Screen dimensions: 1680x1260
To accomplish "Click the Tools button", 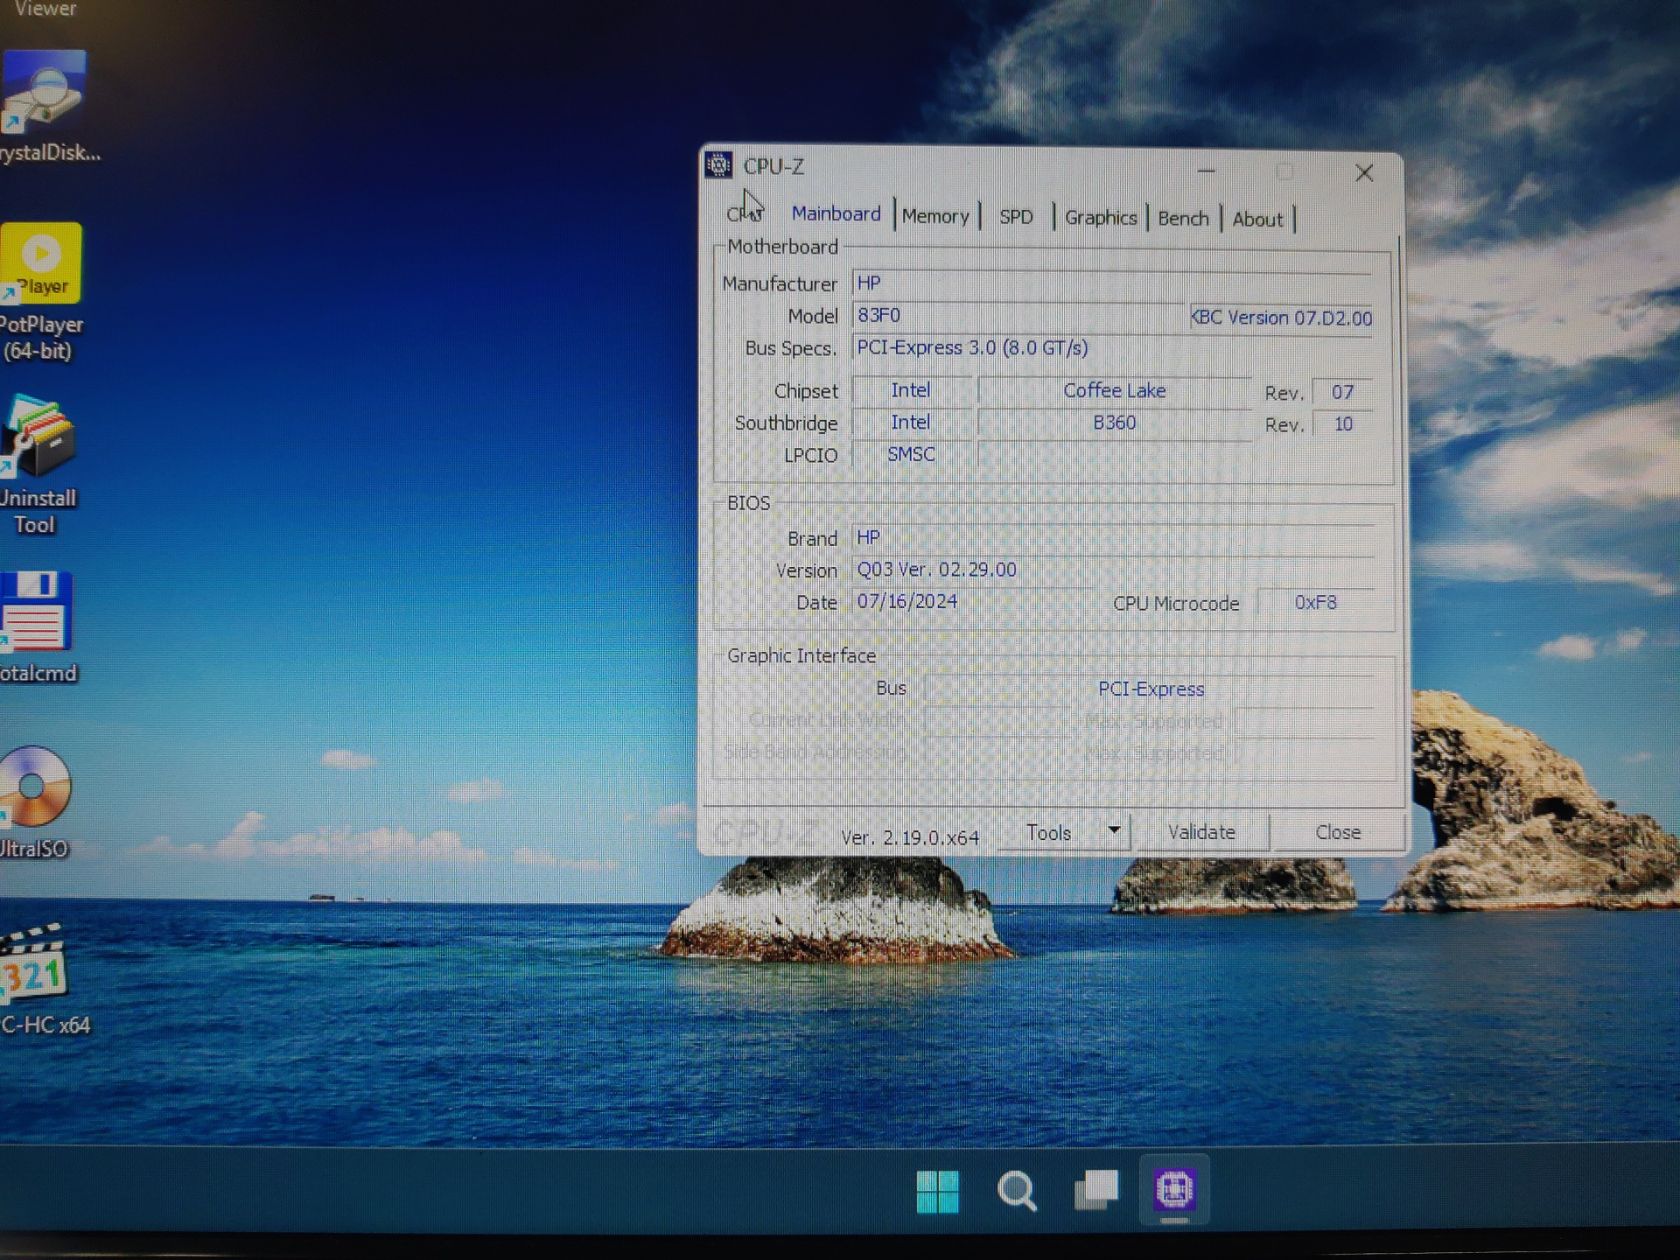I will click(1048, 832).
